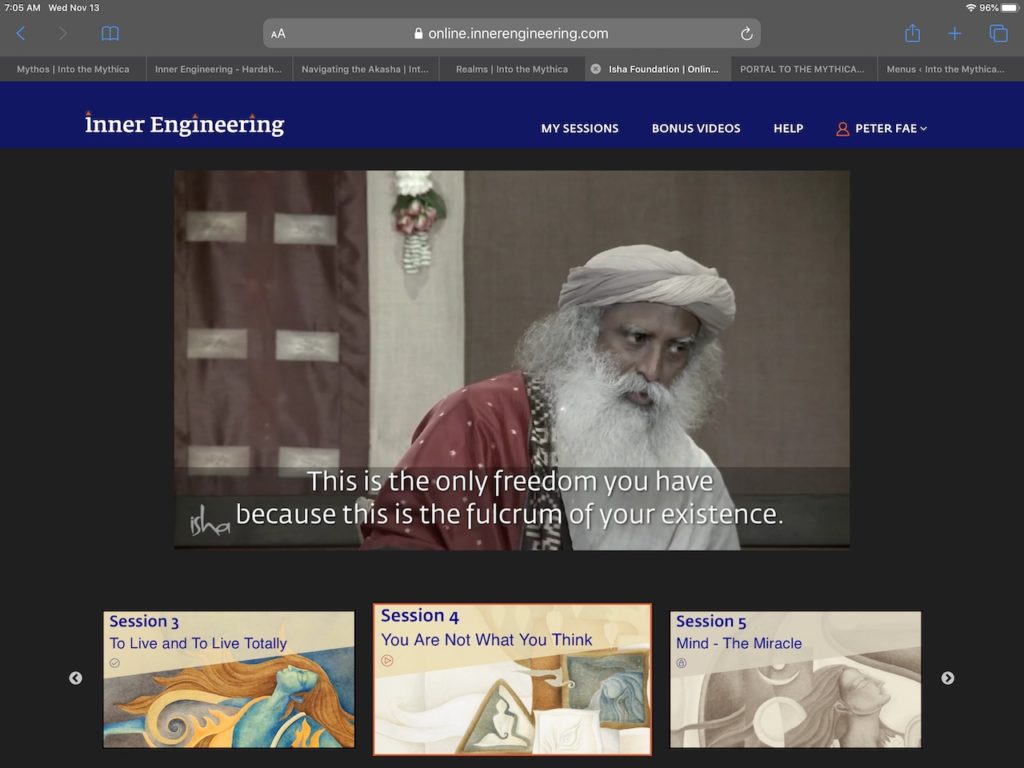Show next sessions with right carousel arrow
Viewport: 1024px width, 768px height.
948,678
